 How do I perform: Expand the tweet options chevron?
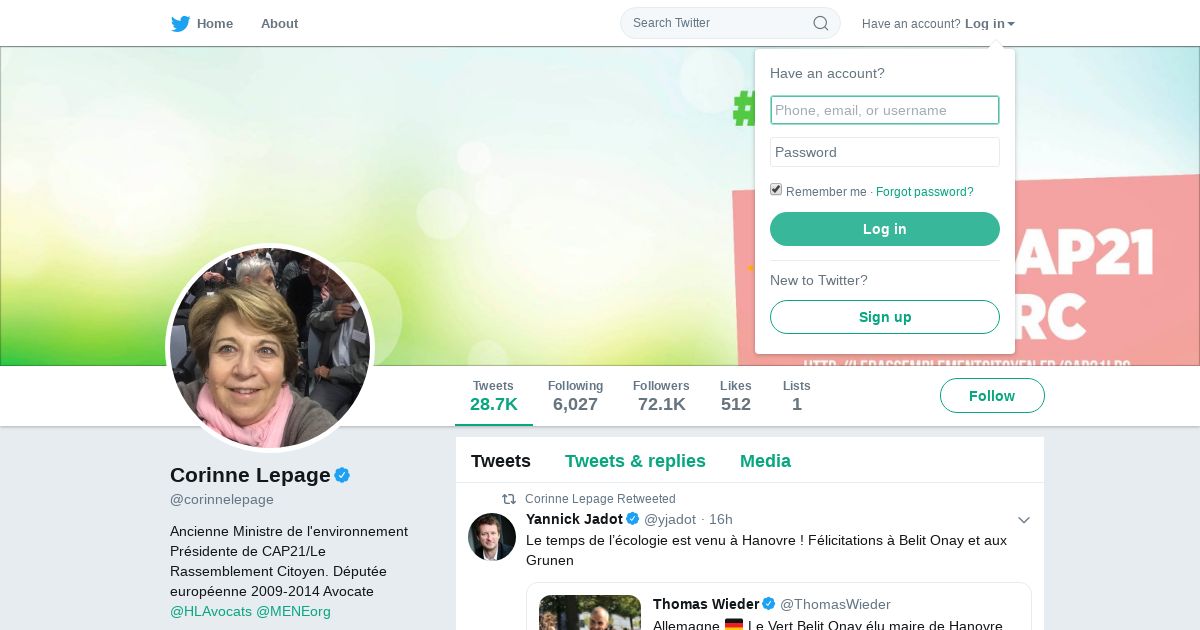[x=1023, y=520]
